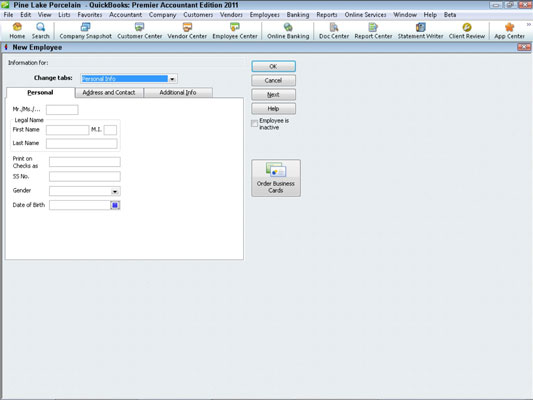This screenshot has width=533, height=400.
Task: Click the Next button
Action: (x=273, y=94)
